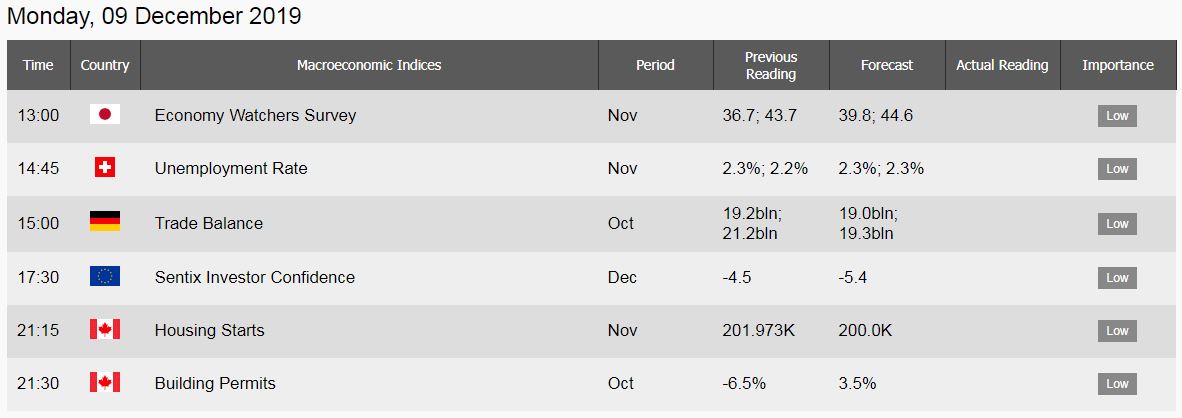
Task: Open the Sentix Investor Confidence entry
Action: (255, 277)
